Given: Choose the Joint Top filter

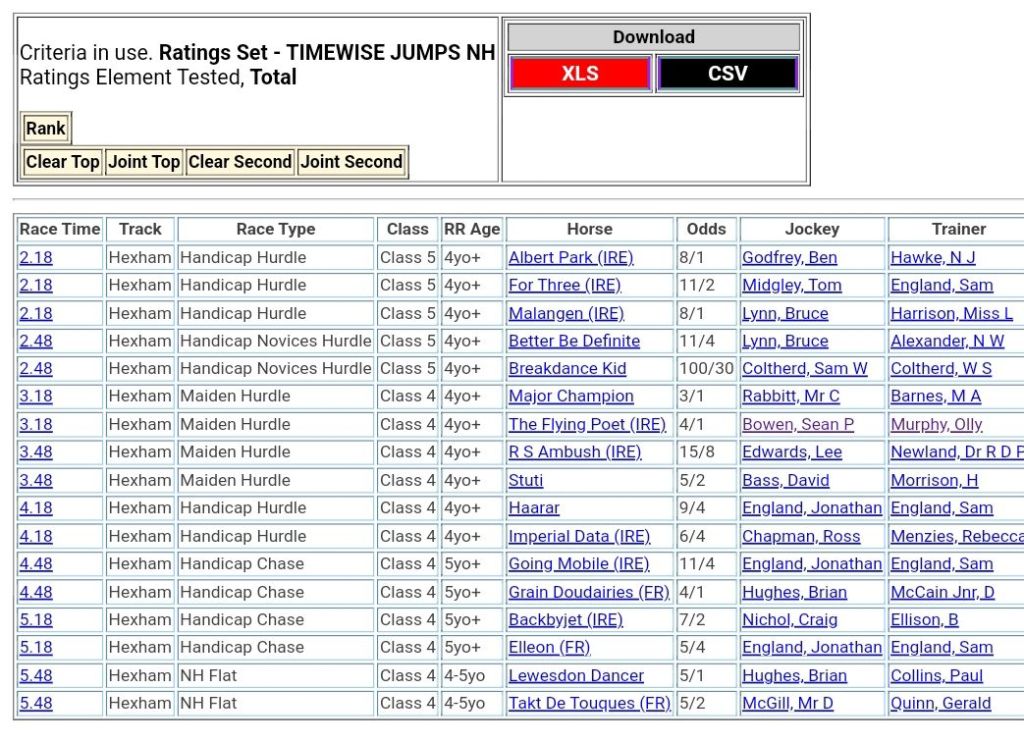Looking at the screenshot, I should tap(144, 162).
